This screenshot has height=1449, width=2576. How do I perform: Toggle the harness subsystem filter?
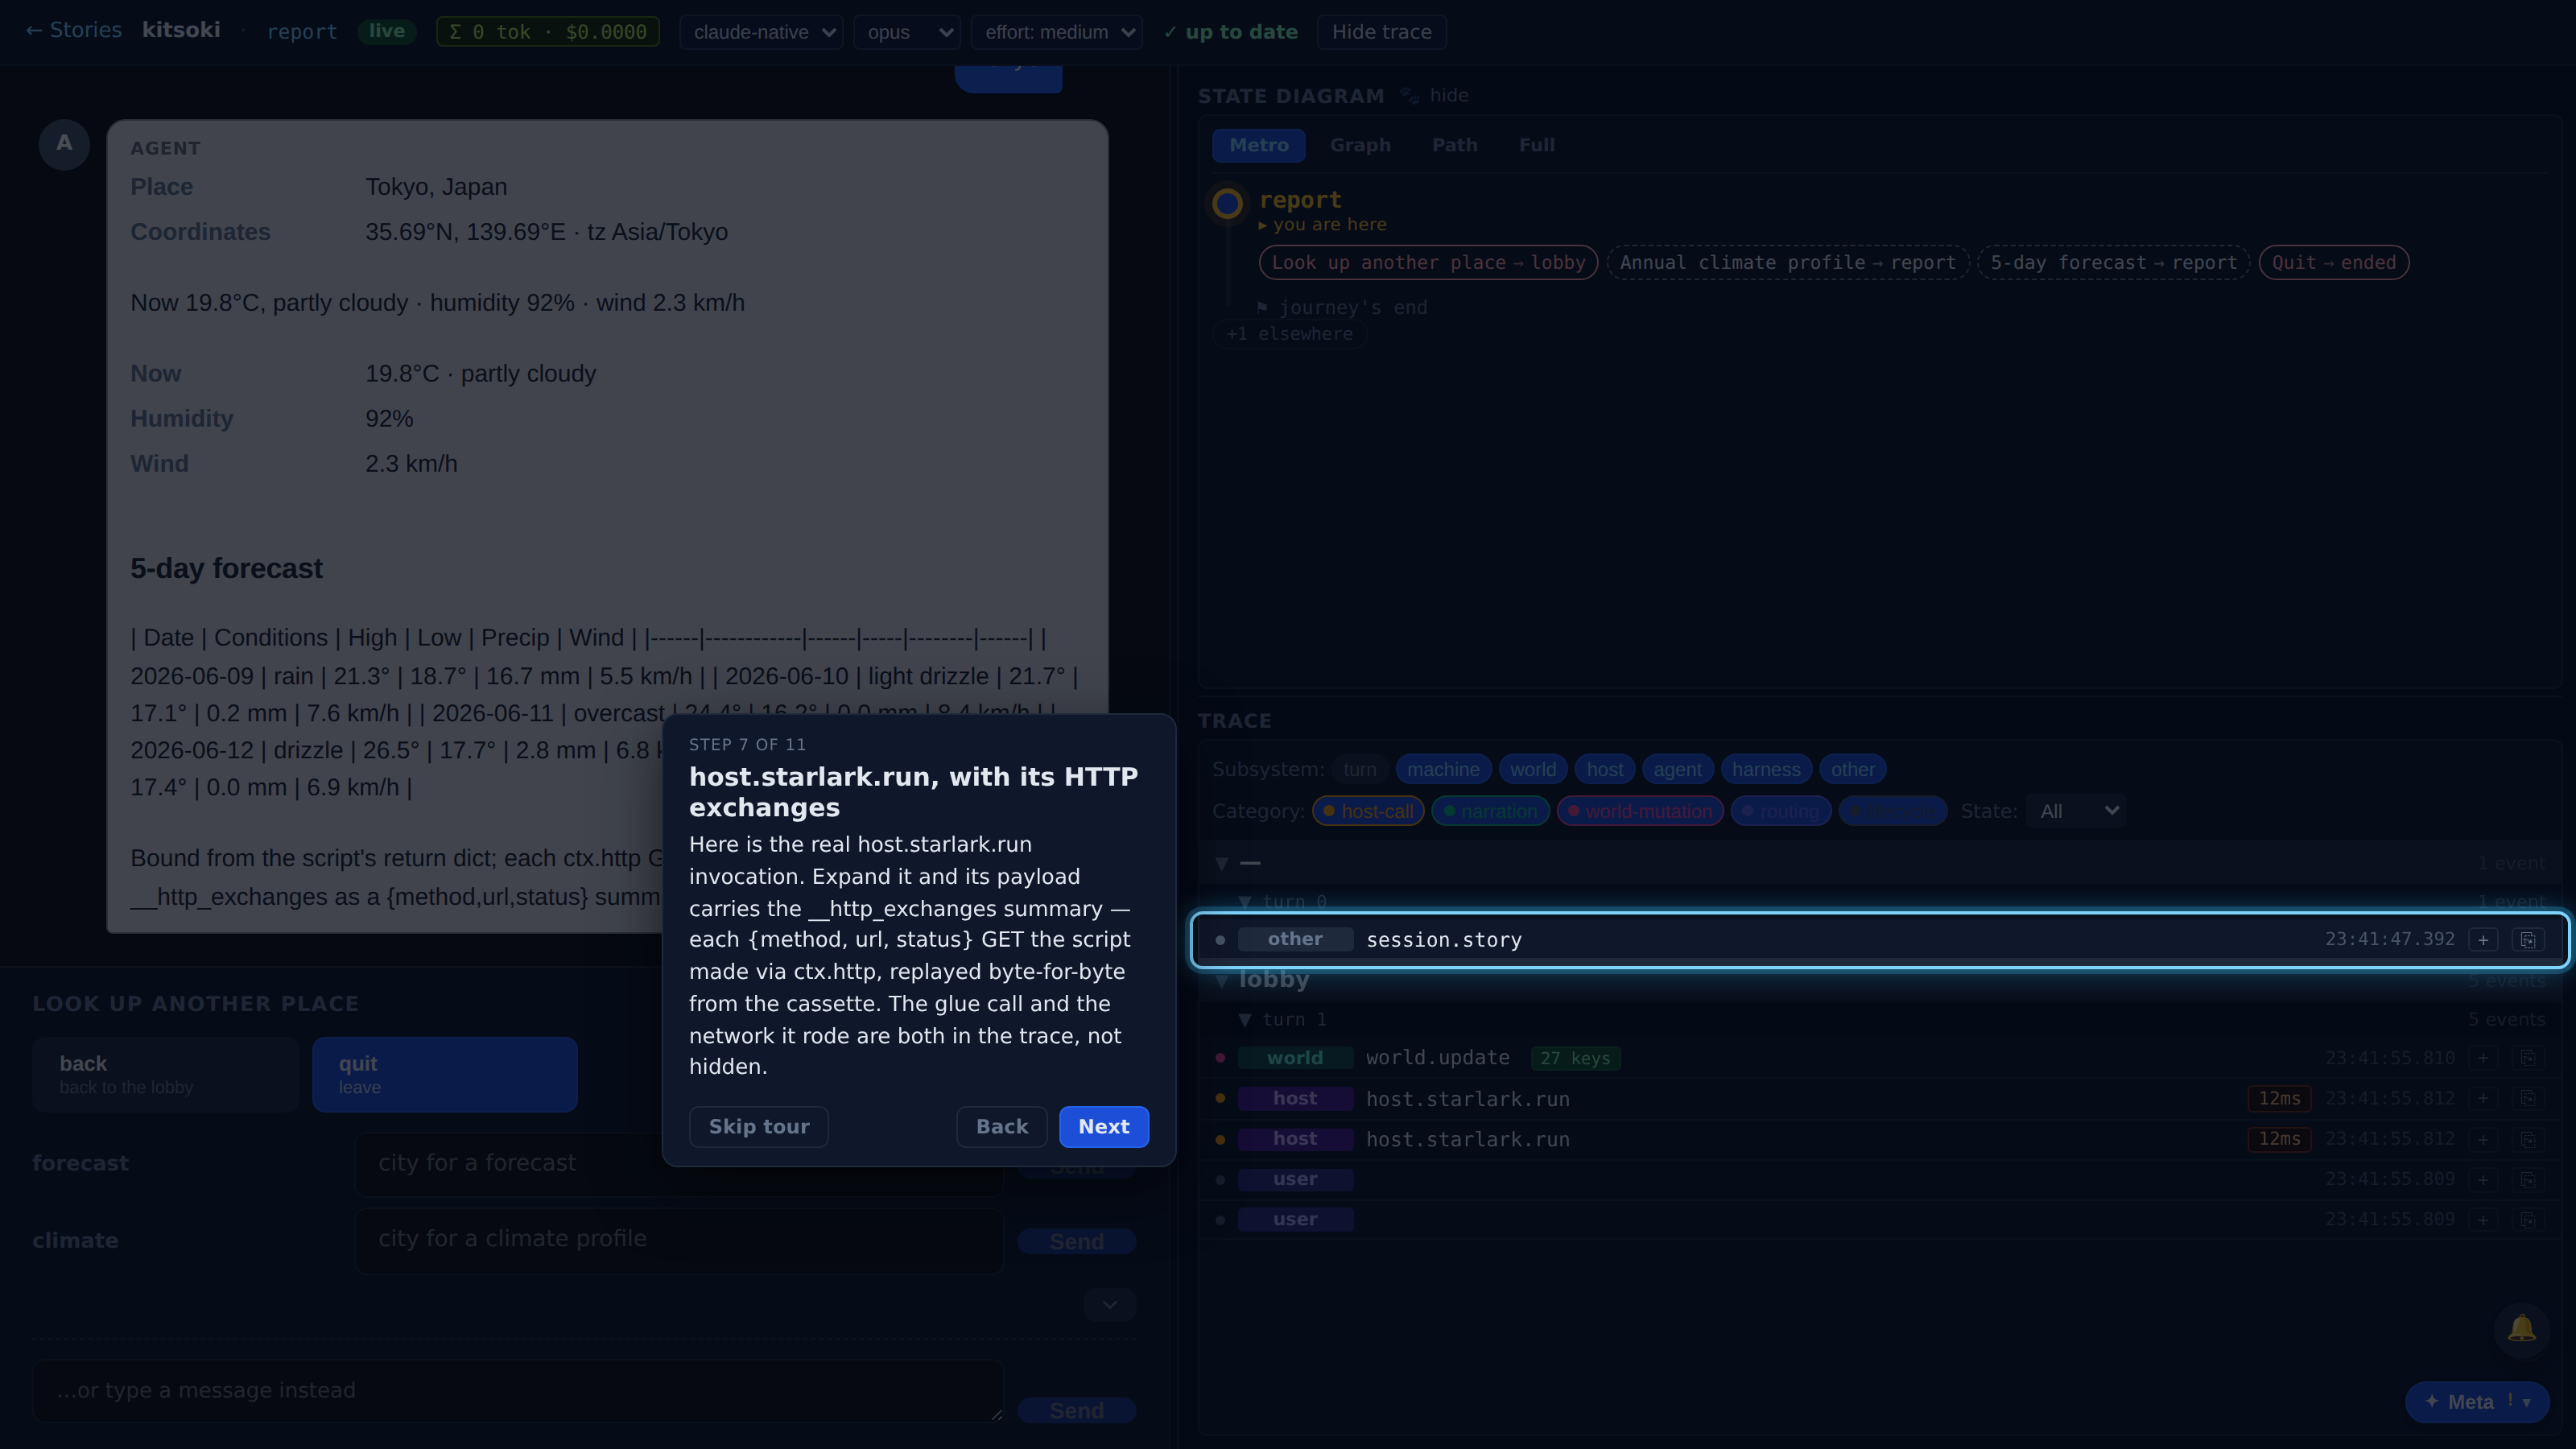click(x=1766, y=769)
